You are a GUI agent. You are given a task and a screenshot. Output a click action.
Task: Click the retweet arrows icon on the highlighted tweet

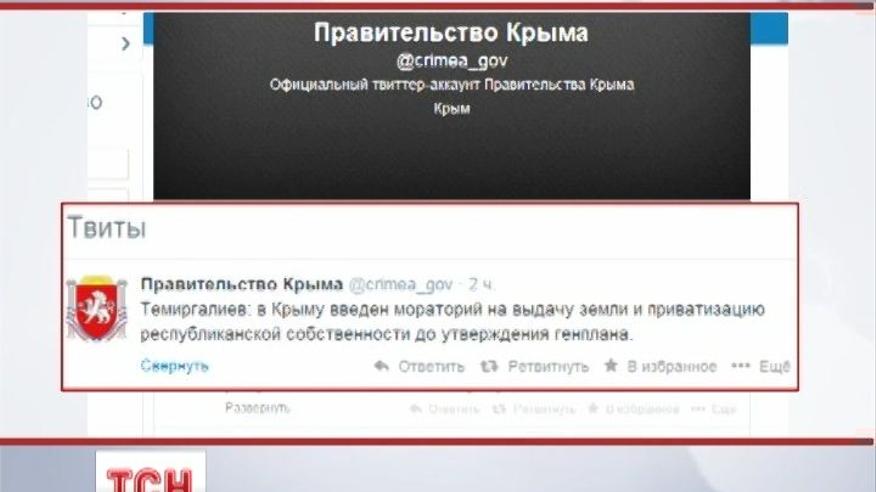(489, 366)
